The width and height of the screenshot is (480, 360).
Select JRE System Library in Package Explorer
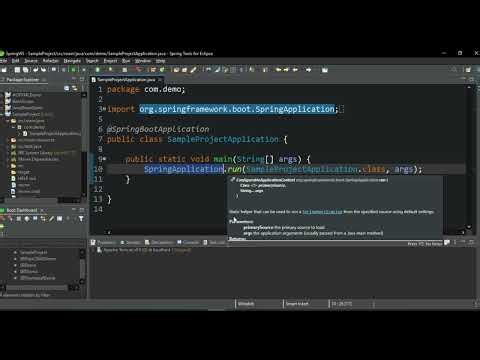[x=43, y=153]
